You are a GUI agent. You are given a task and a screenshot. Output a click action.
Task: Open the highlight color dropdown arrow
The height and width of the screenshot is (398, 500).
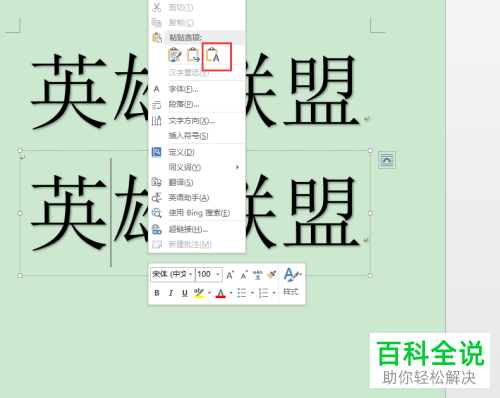tap(209, 293)
